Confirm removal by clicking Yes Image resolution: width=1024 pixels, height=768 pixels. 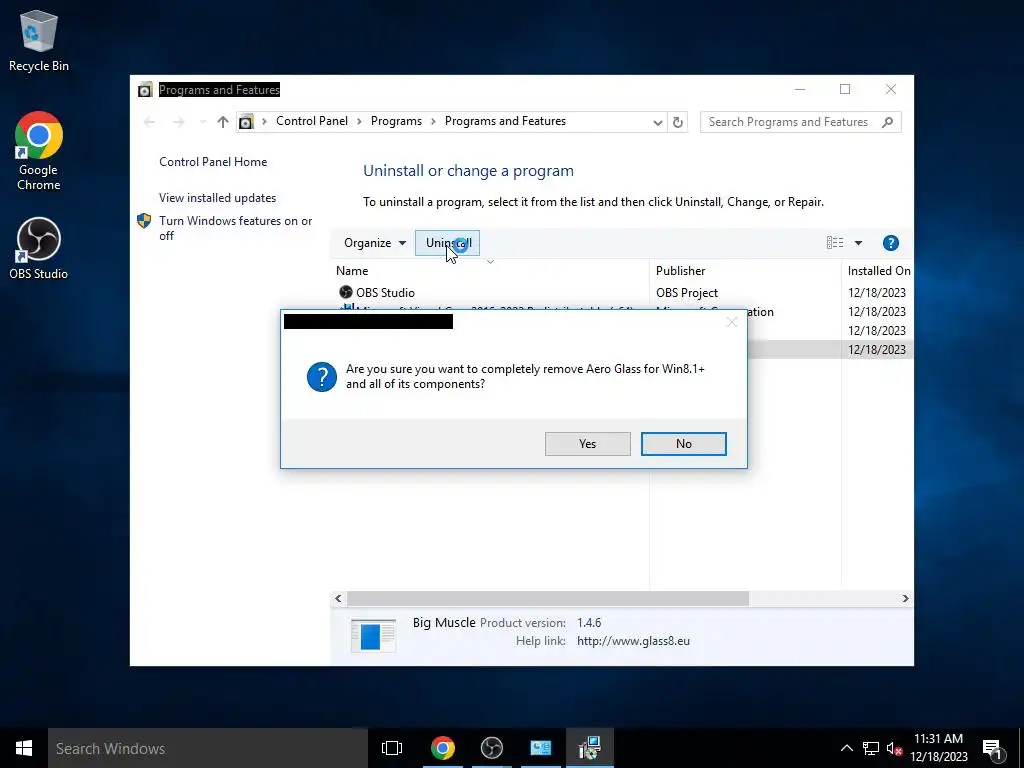tap(587, 443)
